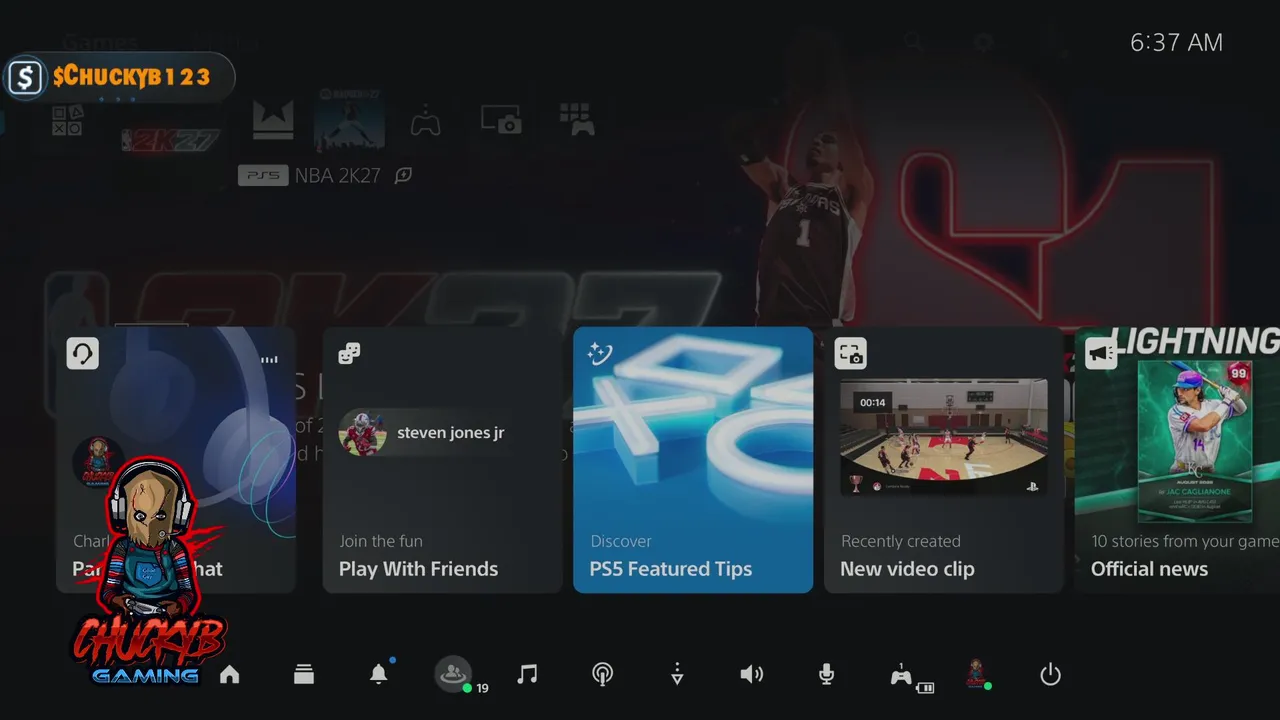Open the PS5 Featured Tips card
This screenshot has height=720, width=1280.
693,460
